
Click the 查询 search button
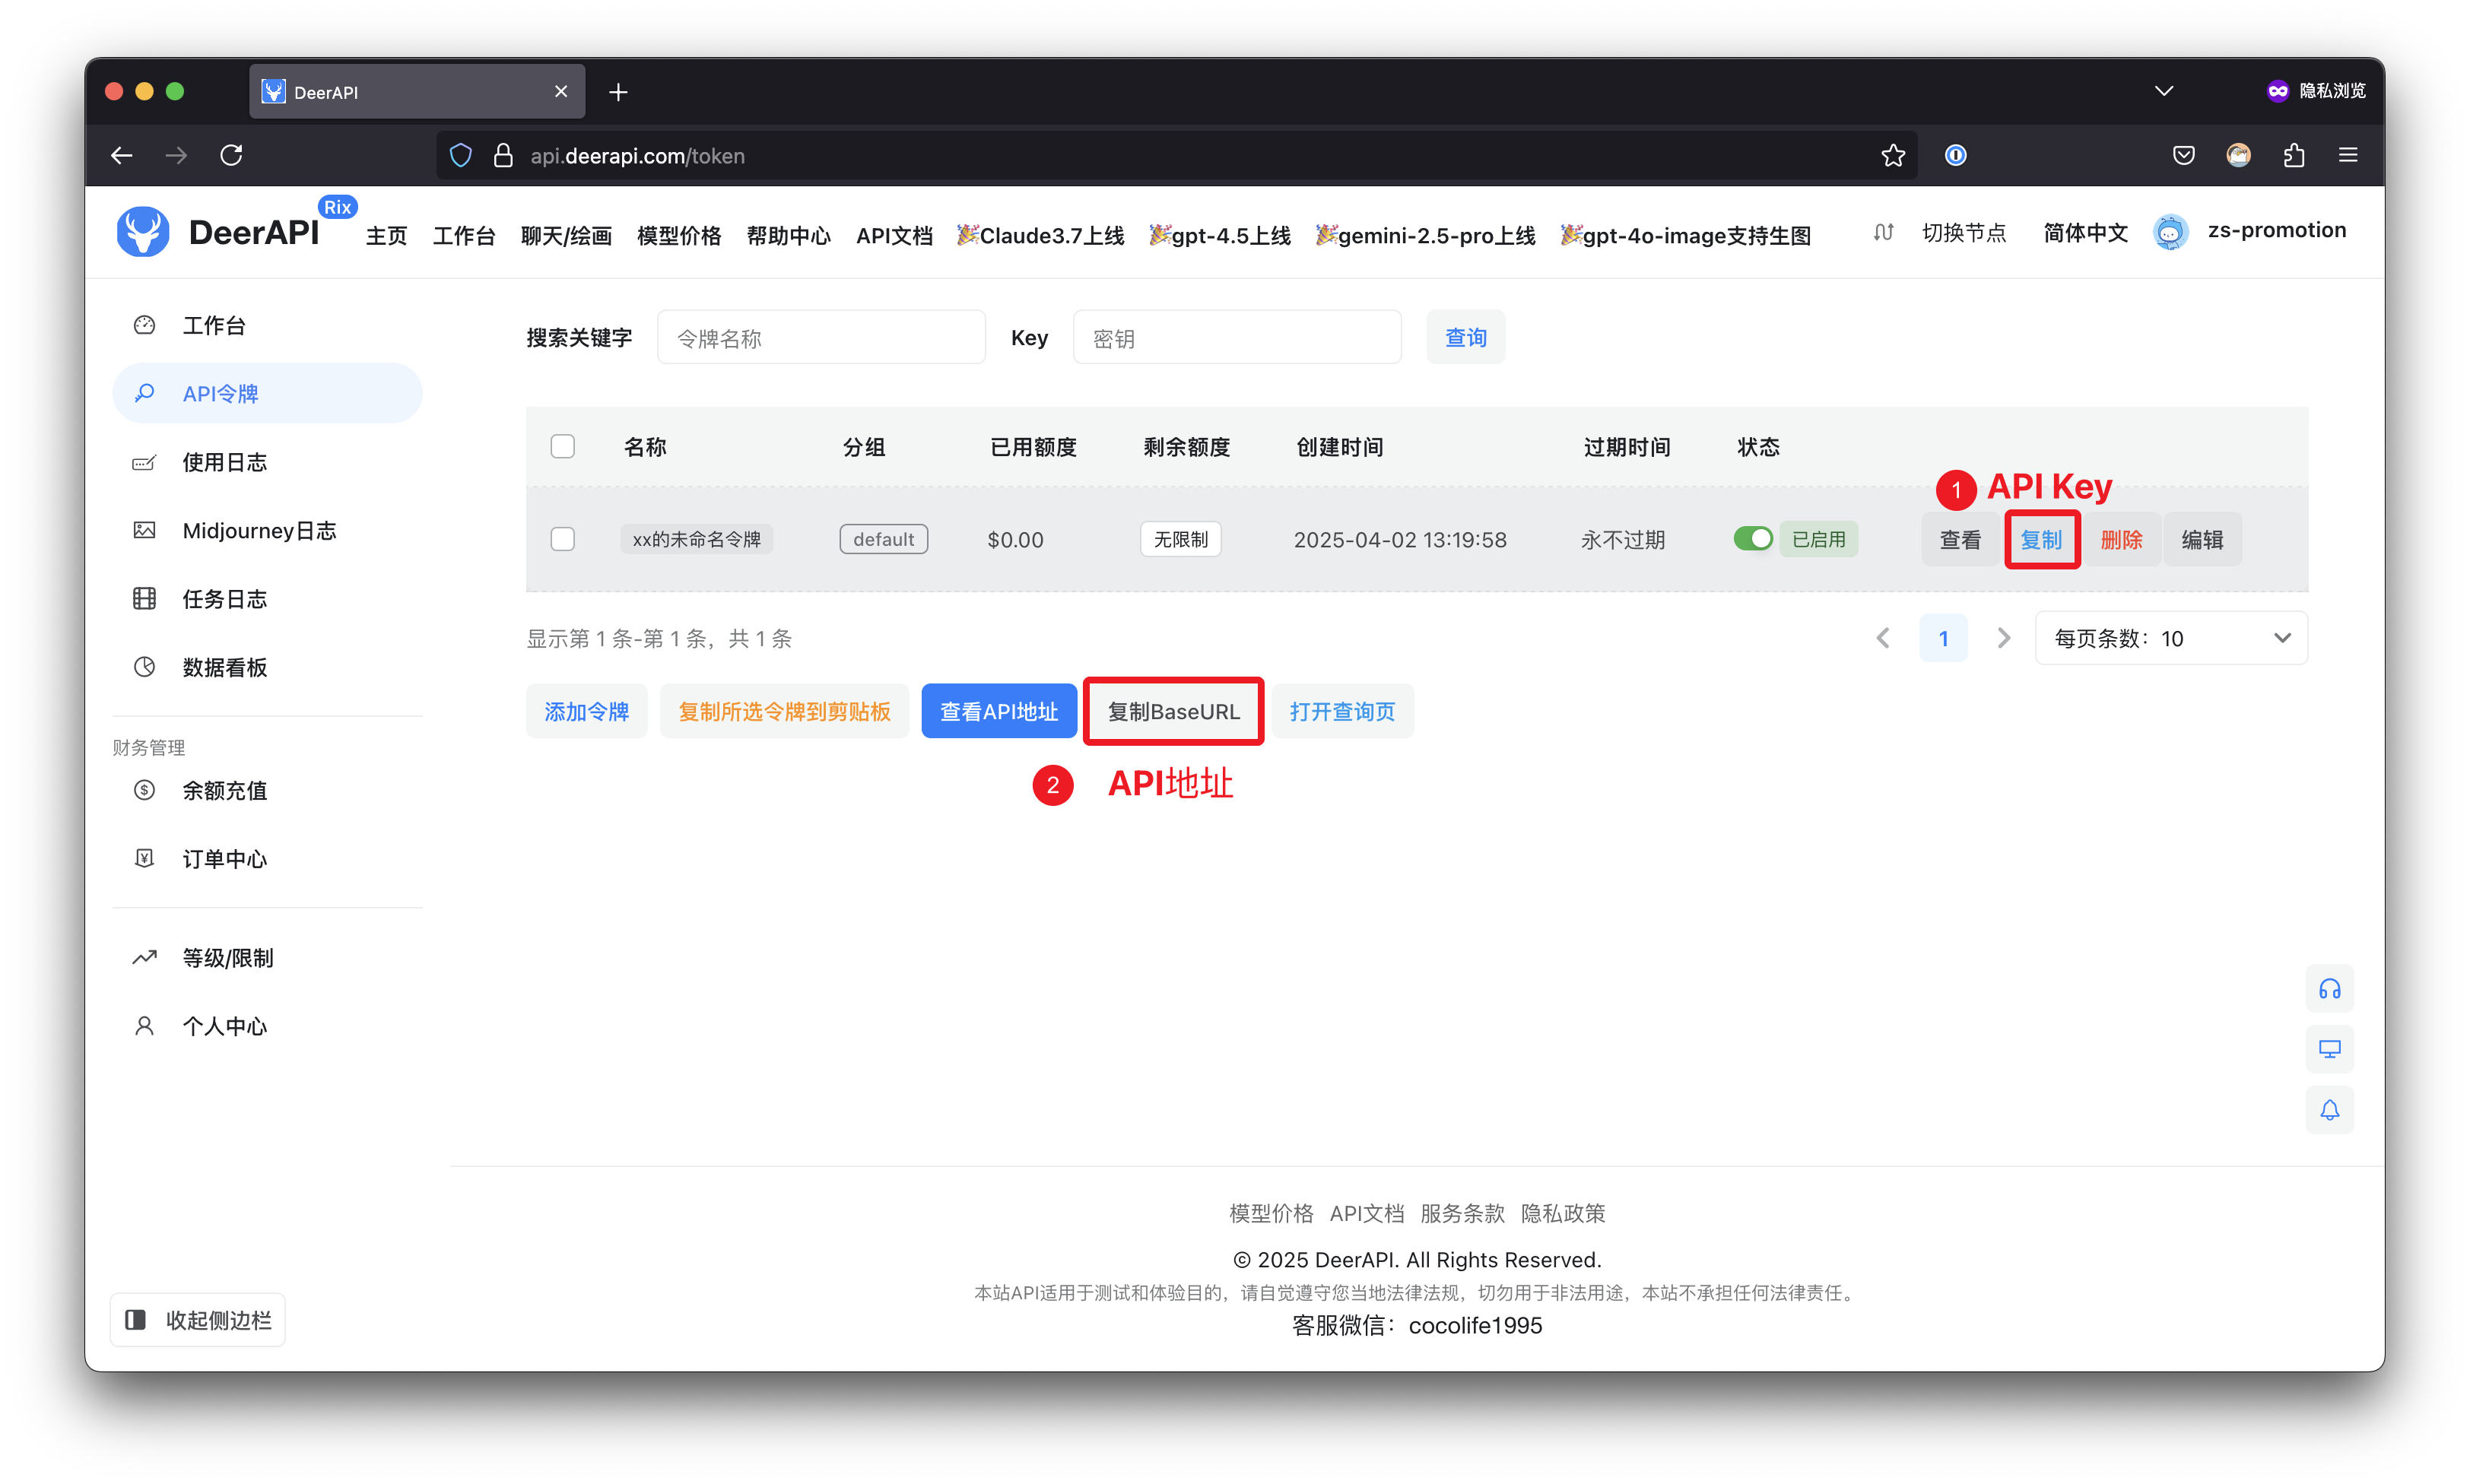(1465, 338)
